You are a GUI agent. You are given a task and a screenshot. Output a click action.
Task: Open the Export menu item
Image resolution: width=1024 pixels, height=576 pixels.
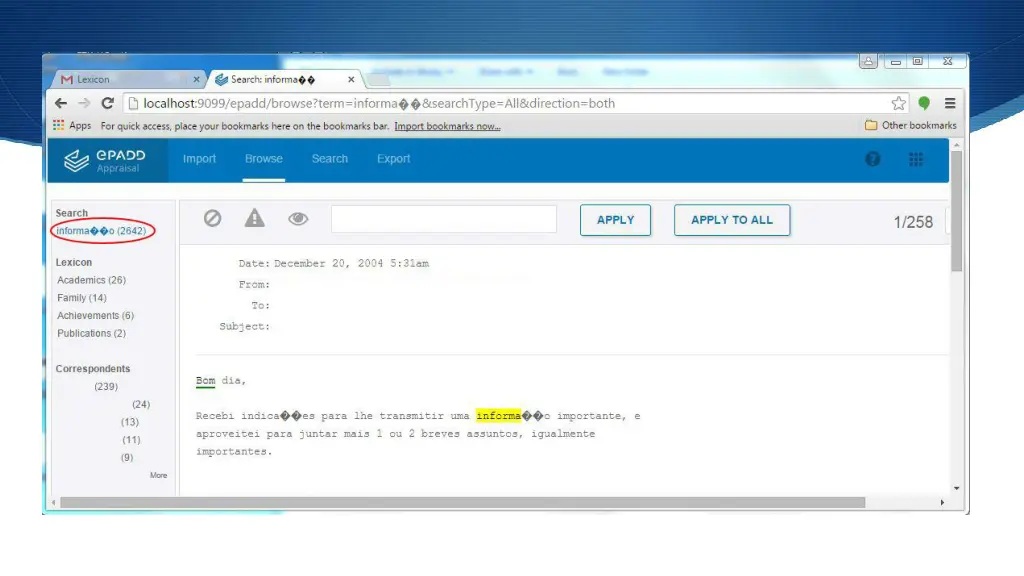tap(393, 159)
